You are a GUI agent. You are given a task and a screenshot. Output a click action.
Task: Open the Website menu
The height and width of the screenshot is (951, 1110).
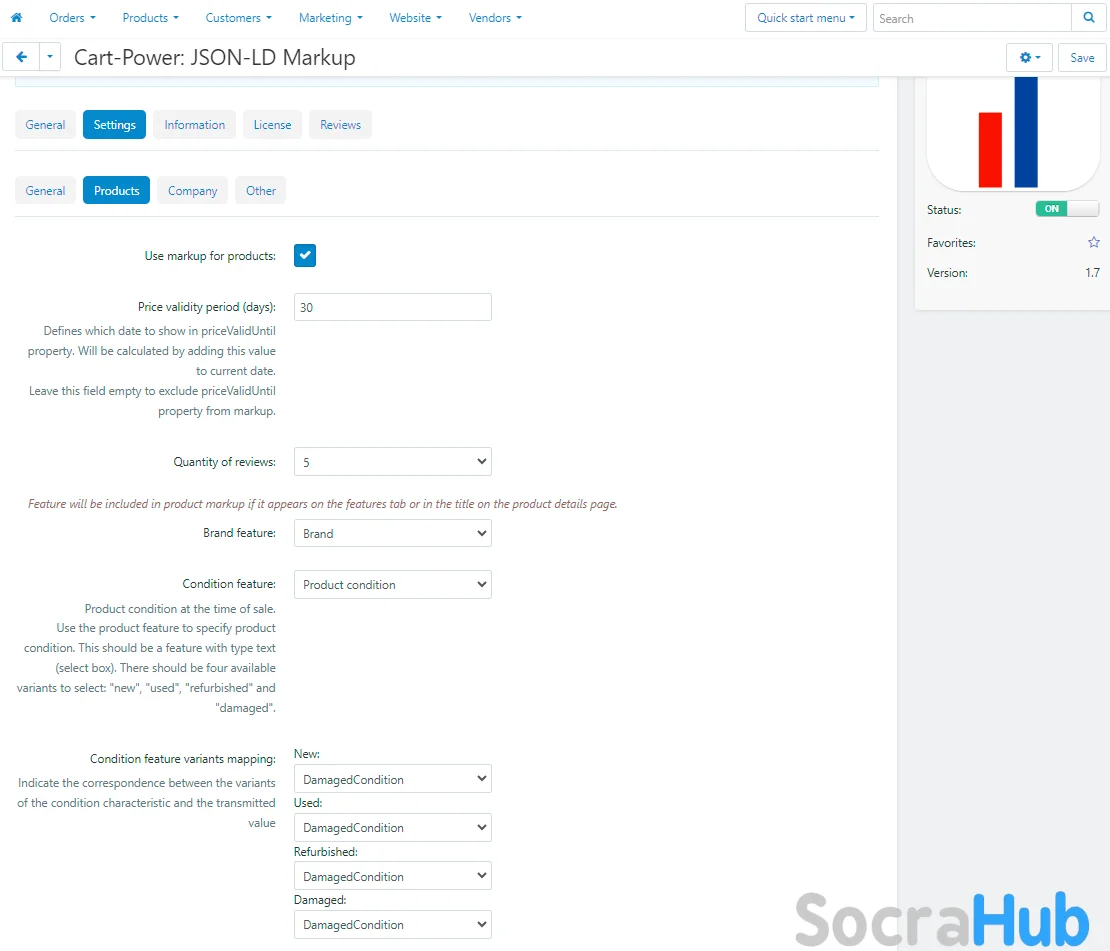coord(416,18)
